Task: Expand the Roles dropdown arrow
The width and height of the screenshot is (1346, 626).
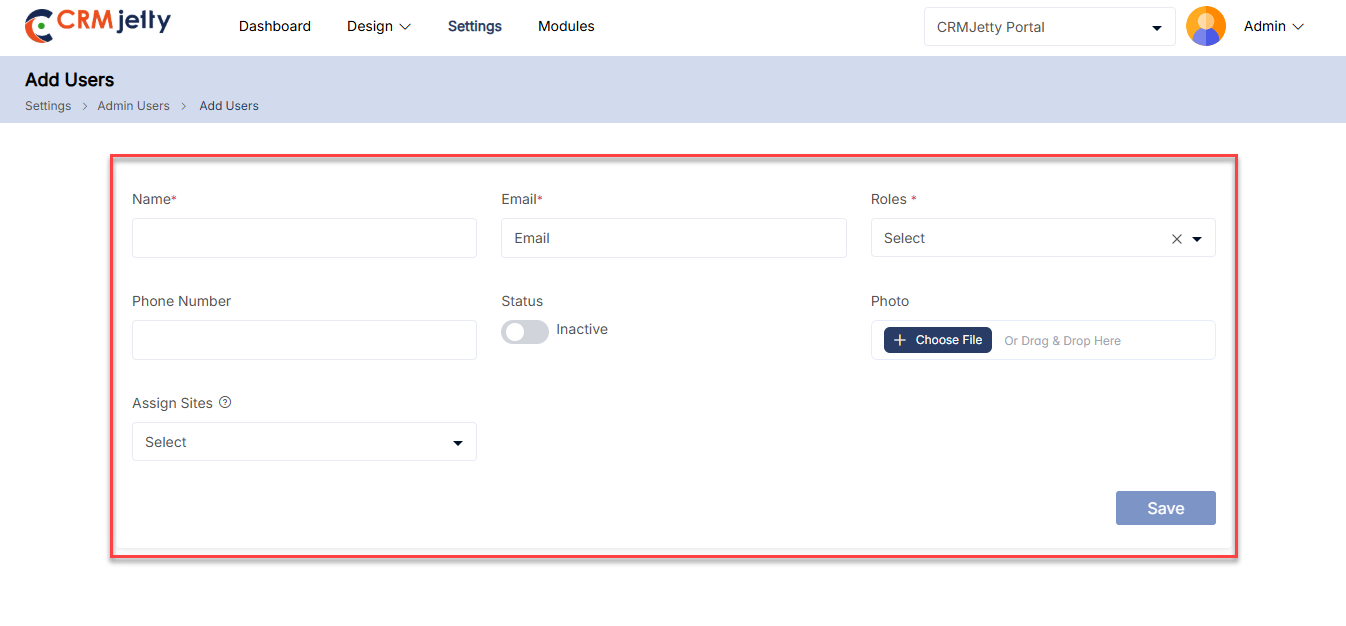Action: coord(1197,239)
